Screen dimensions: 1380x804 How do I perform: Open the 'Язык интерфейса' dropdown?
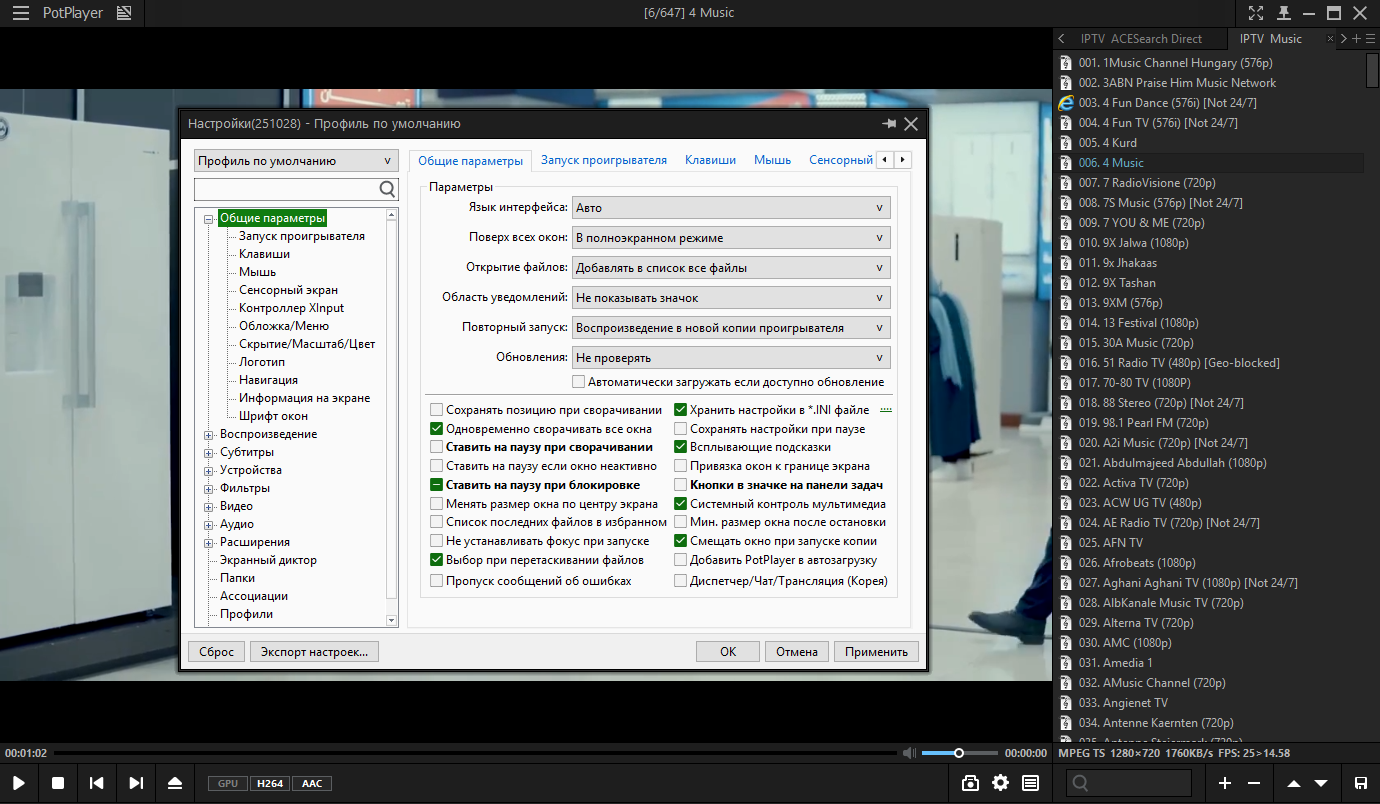pyautogui.click(x=731, y=208)
